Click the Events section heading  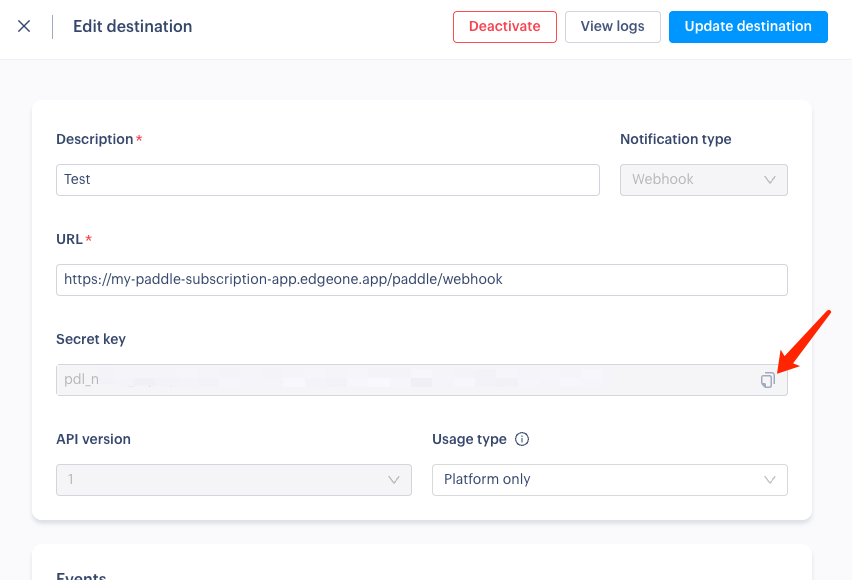(81, 575)
